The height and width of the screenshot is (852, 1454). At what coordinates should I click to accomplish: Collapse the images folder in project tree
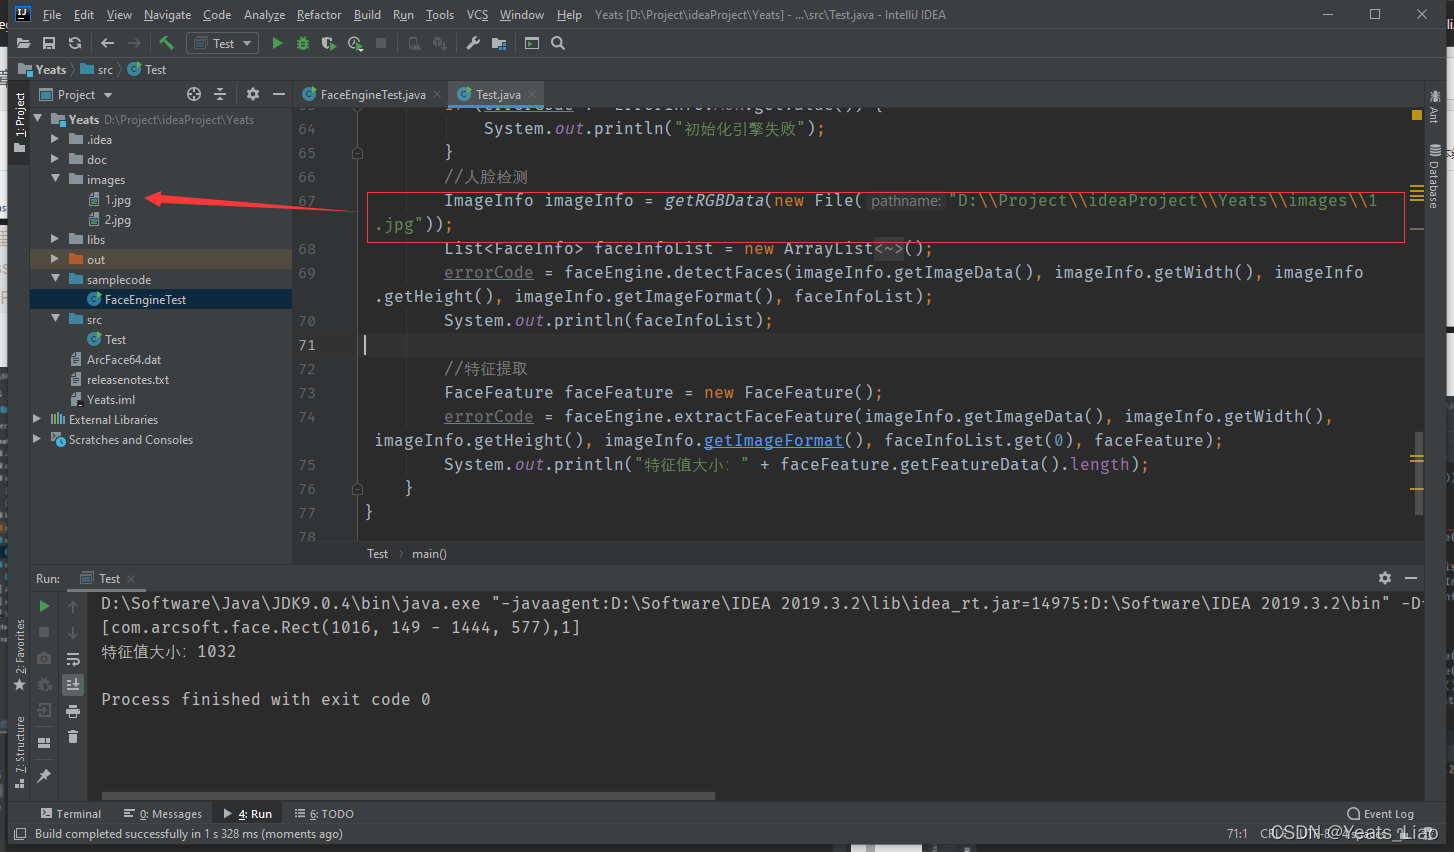[55, 179]
